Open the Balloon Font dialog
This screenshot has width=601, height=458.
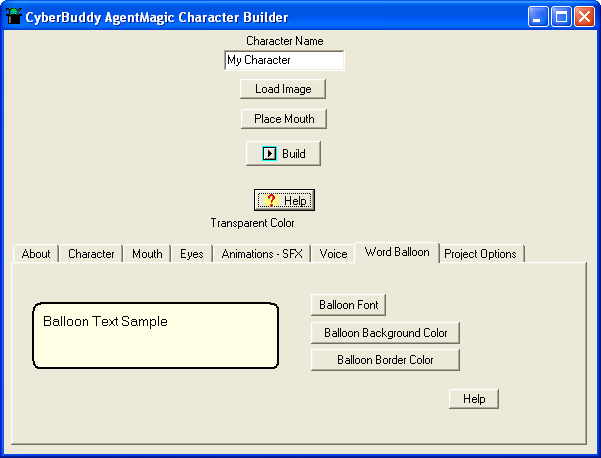pyautogui.click(x=348, y=305)
